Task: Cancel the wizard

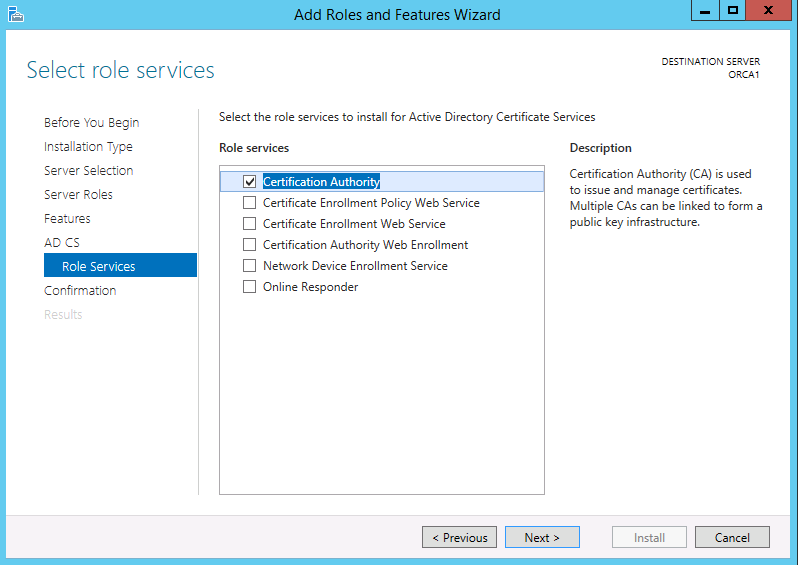Action: coord(731,538)
